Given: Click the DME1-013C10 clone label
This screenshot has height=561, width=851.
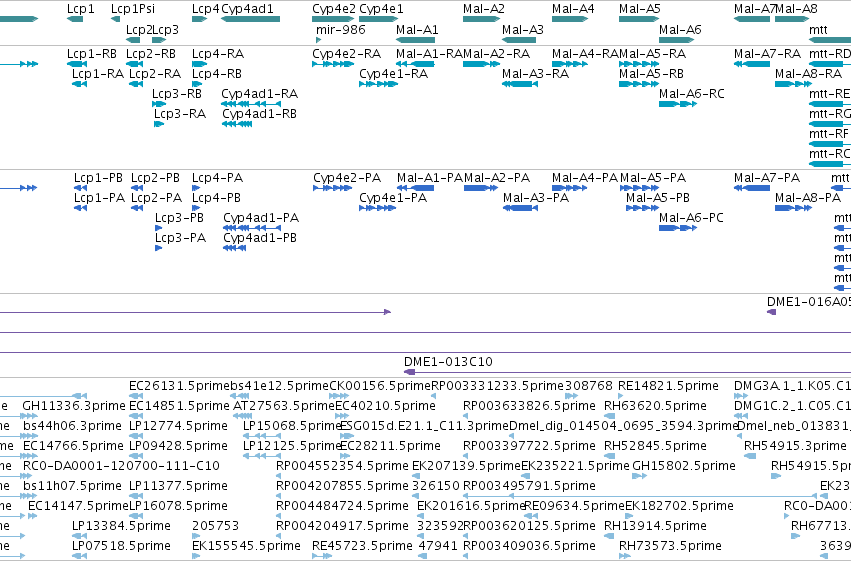Looking at the screenshot, I should tap(448, 362).
